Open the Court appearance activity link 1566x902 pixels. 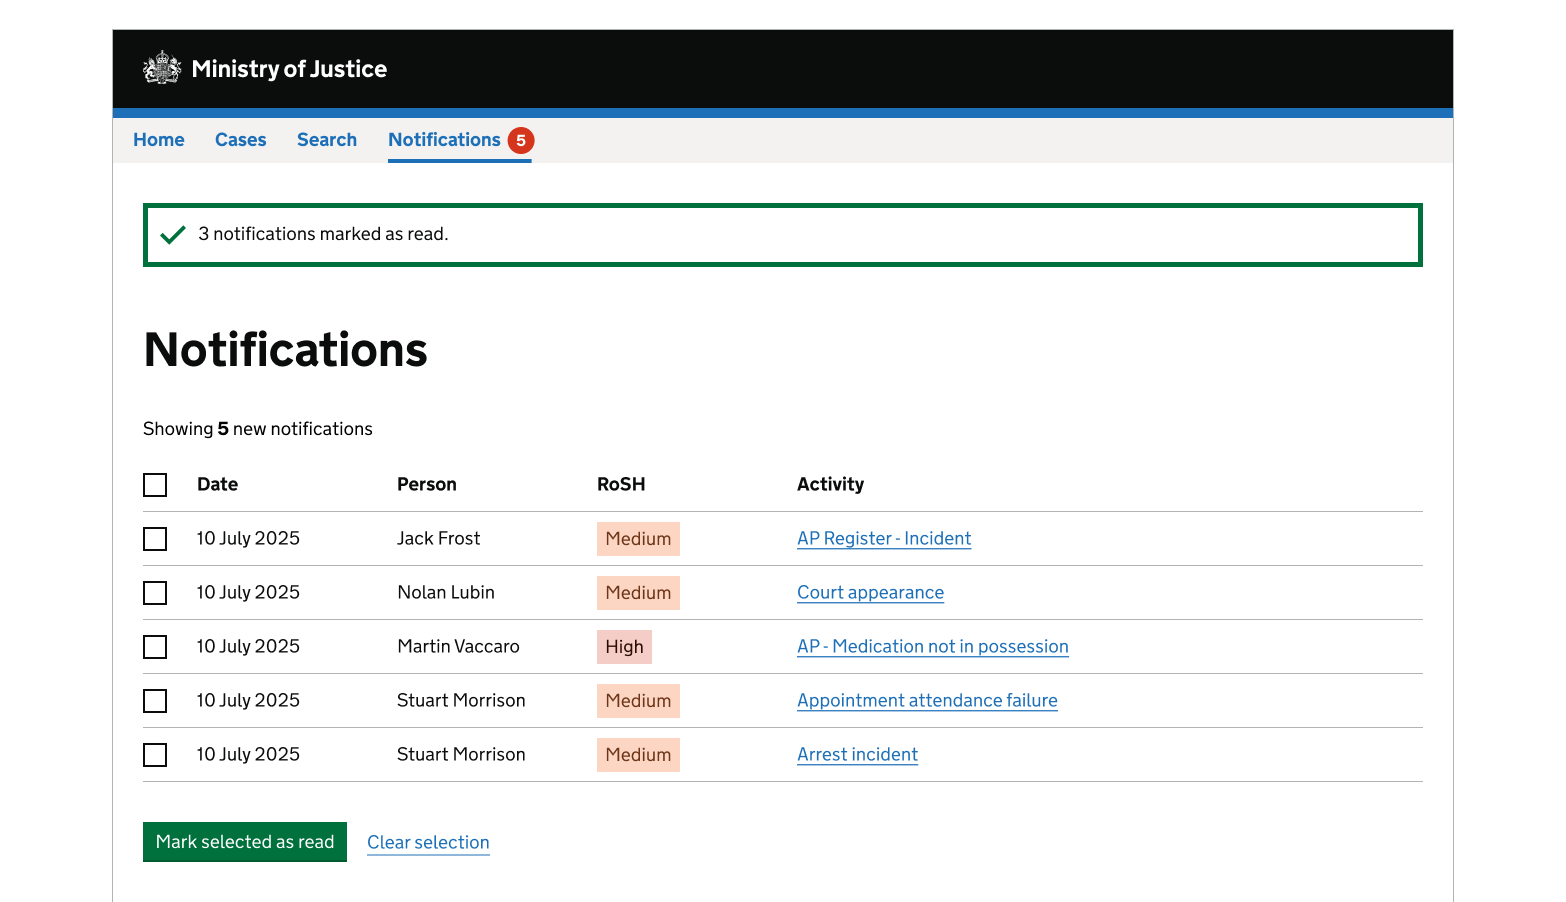(x=870, y=592)
